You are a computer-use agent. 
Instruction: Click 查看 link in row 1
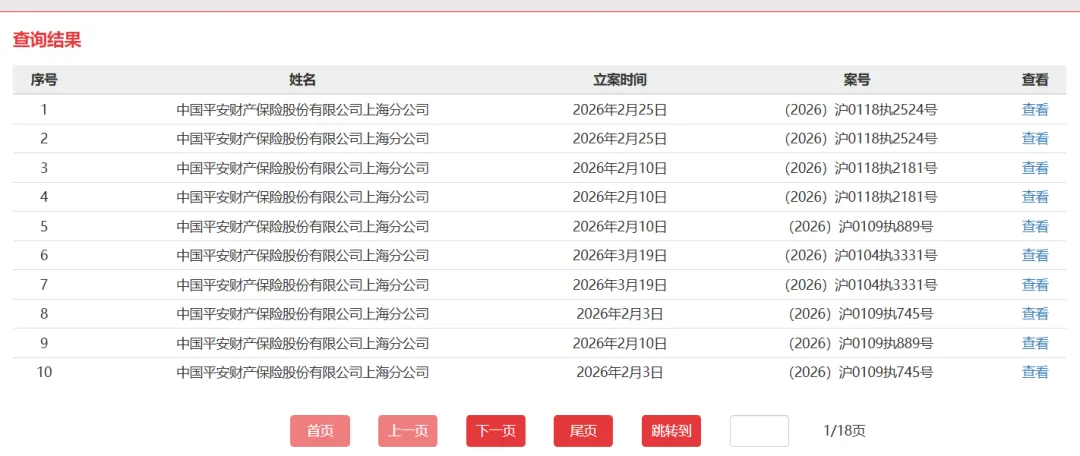pos(1035,110)
